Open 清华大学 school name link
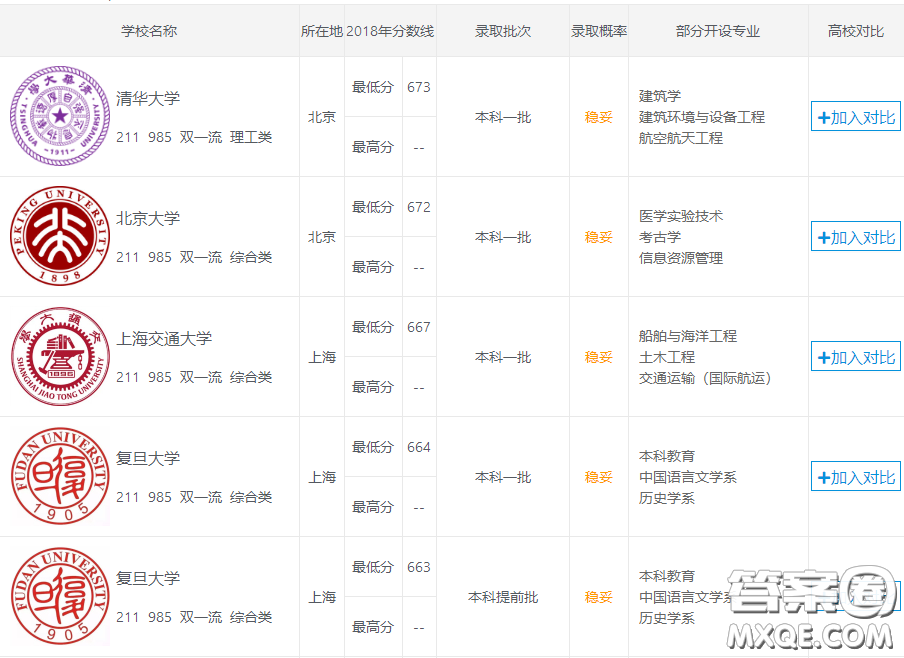 (x=148, y=99)
